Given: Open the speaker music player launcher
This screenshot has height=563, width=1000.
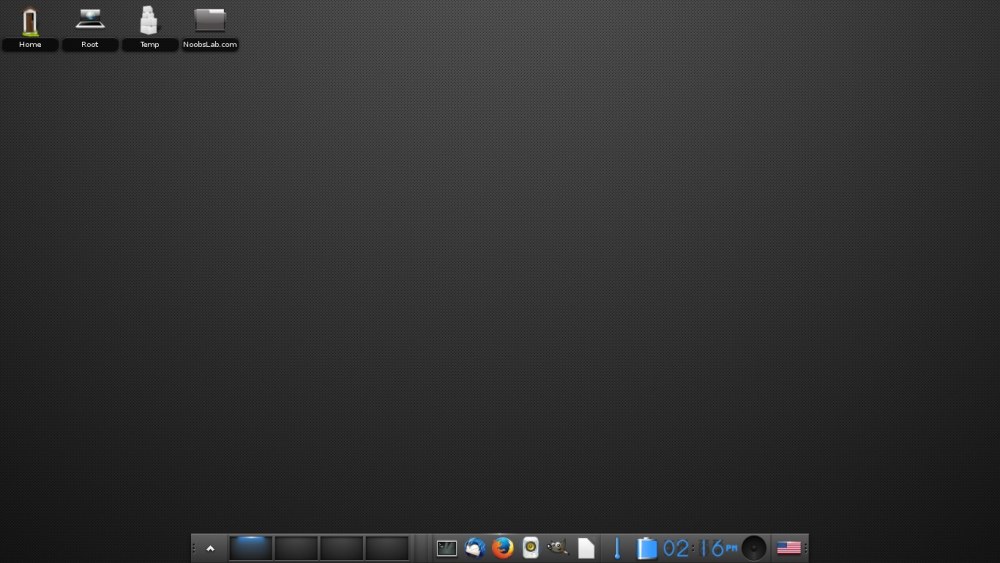Looking at the screenshot, I should (x=531, y=548).
